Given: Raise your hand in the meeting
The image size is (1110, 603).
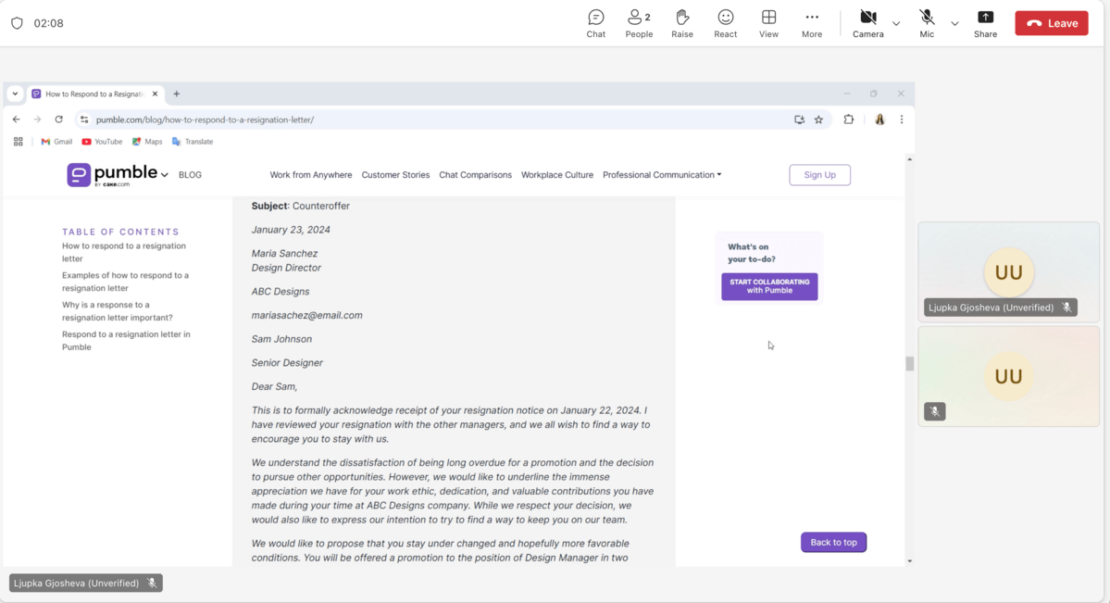Looking at the screenshot, I should tap(682, 23).
